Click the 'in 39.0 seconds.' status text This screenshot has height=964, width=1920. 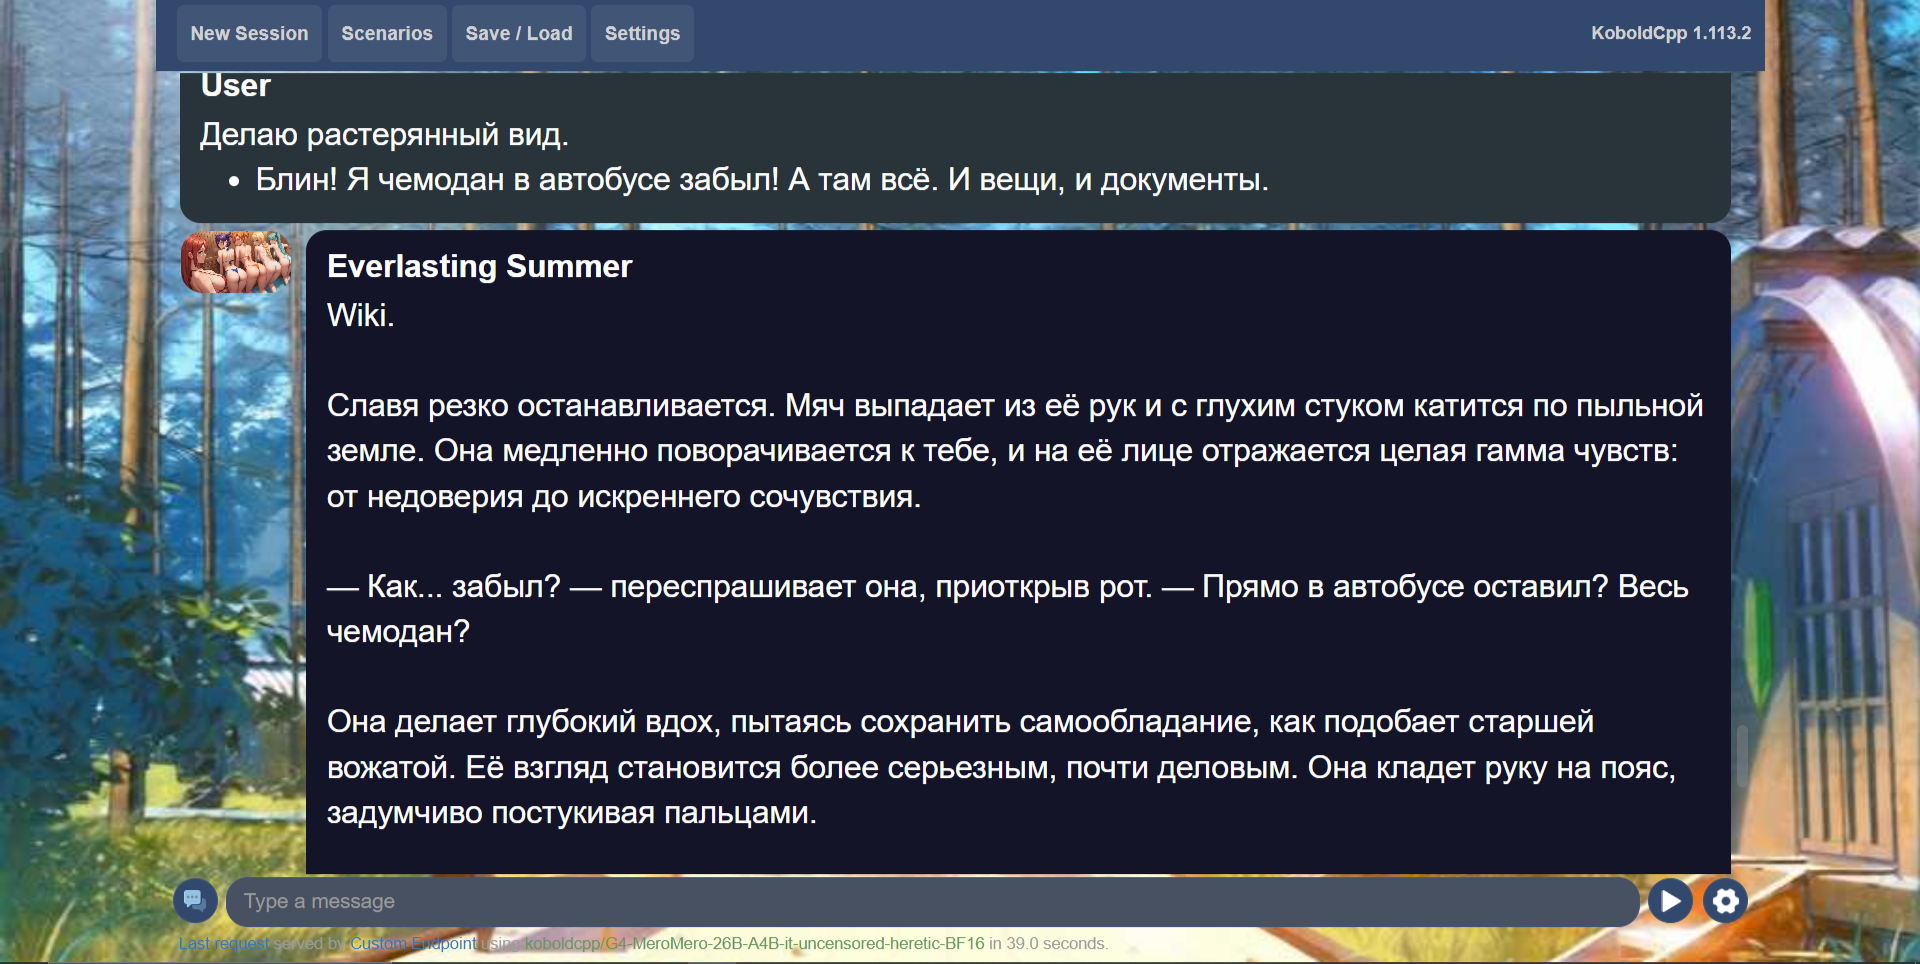click(1049, 943)
